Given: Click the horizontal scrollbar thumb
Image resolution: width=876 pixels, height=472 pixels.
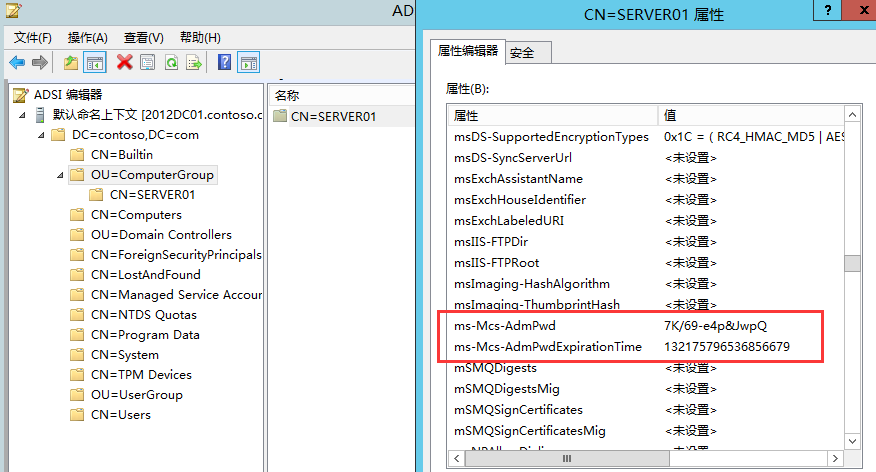Looking at the screenshot, I should [x=567, y=459].
